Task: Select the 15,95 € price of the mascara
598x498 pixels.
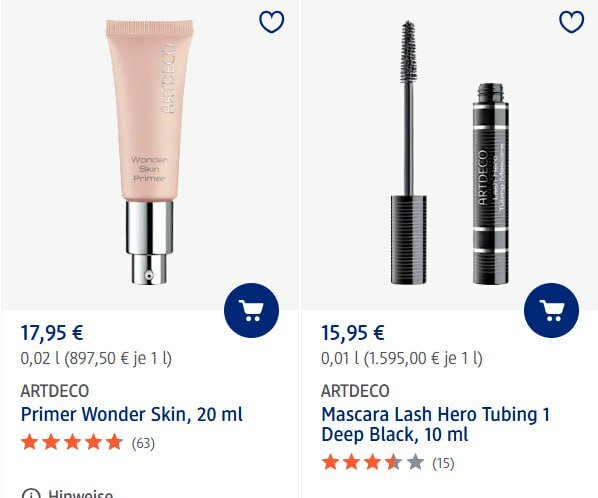Action: [352, 333]
